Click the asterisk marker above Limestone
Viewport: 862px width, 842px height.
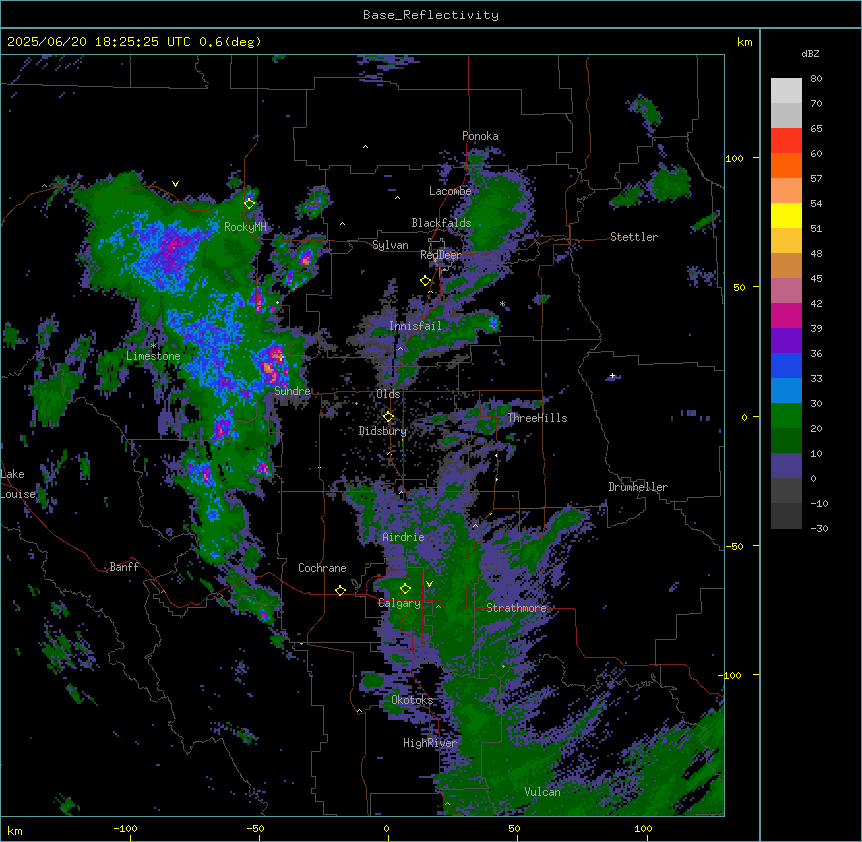point(153,346)
